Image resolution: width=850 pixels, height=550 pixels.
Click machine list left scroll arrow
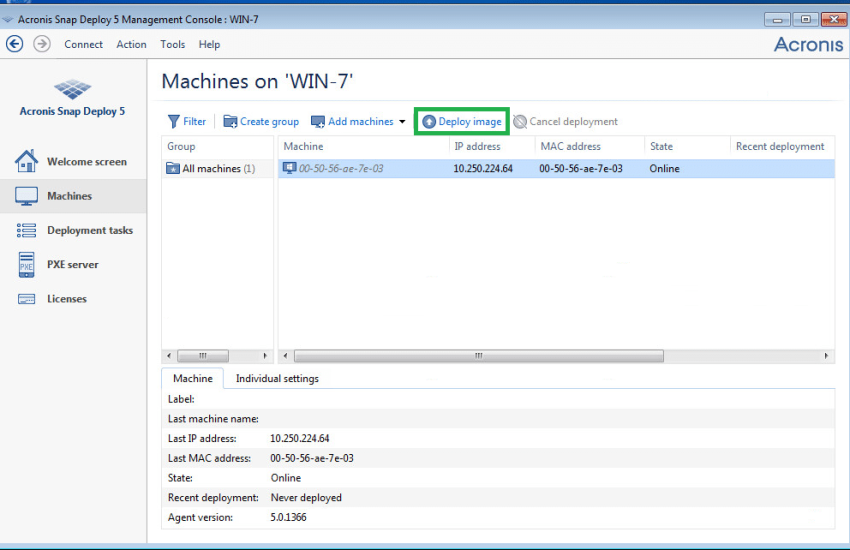pos(286,356)
